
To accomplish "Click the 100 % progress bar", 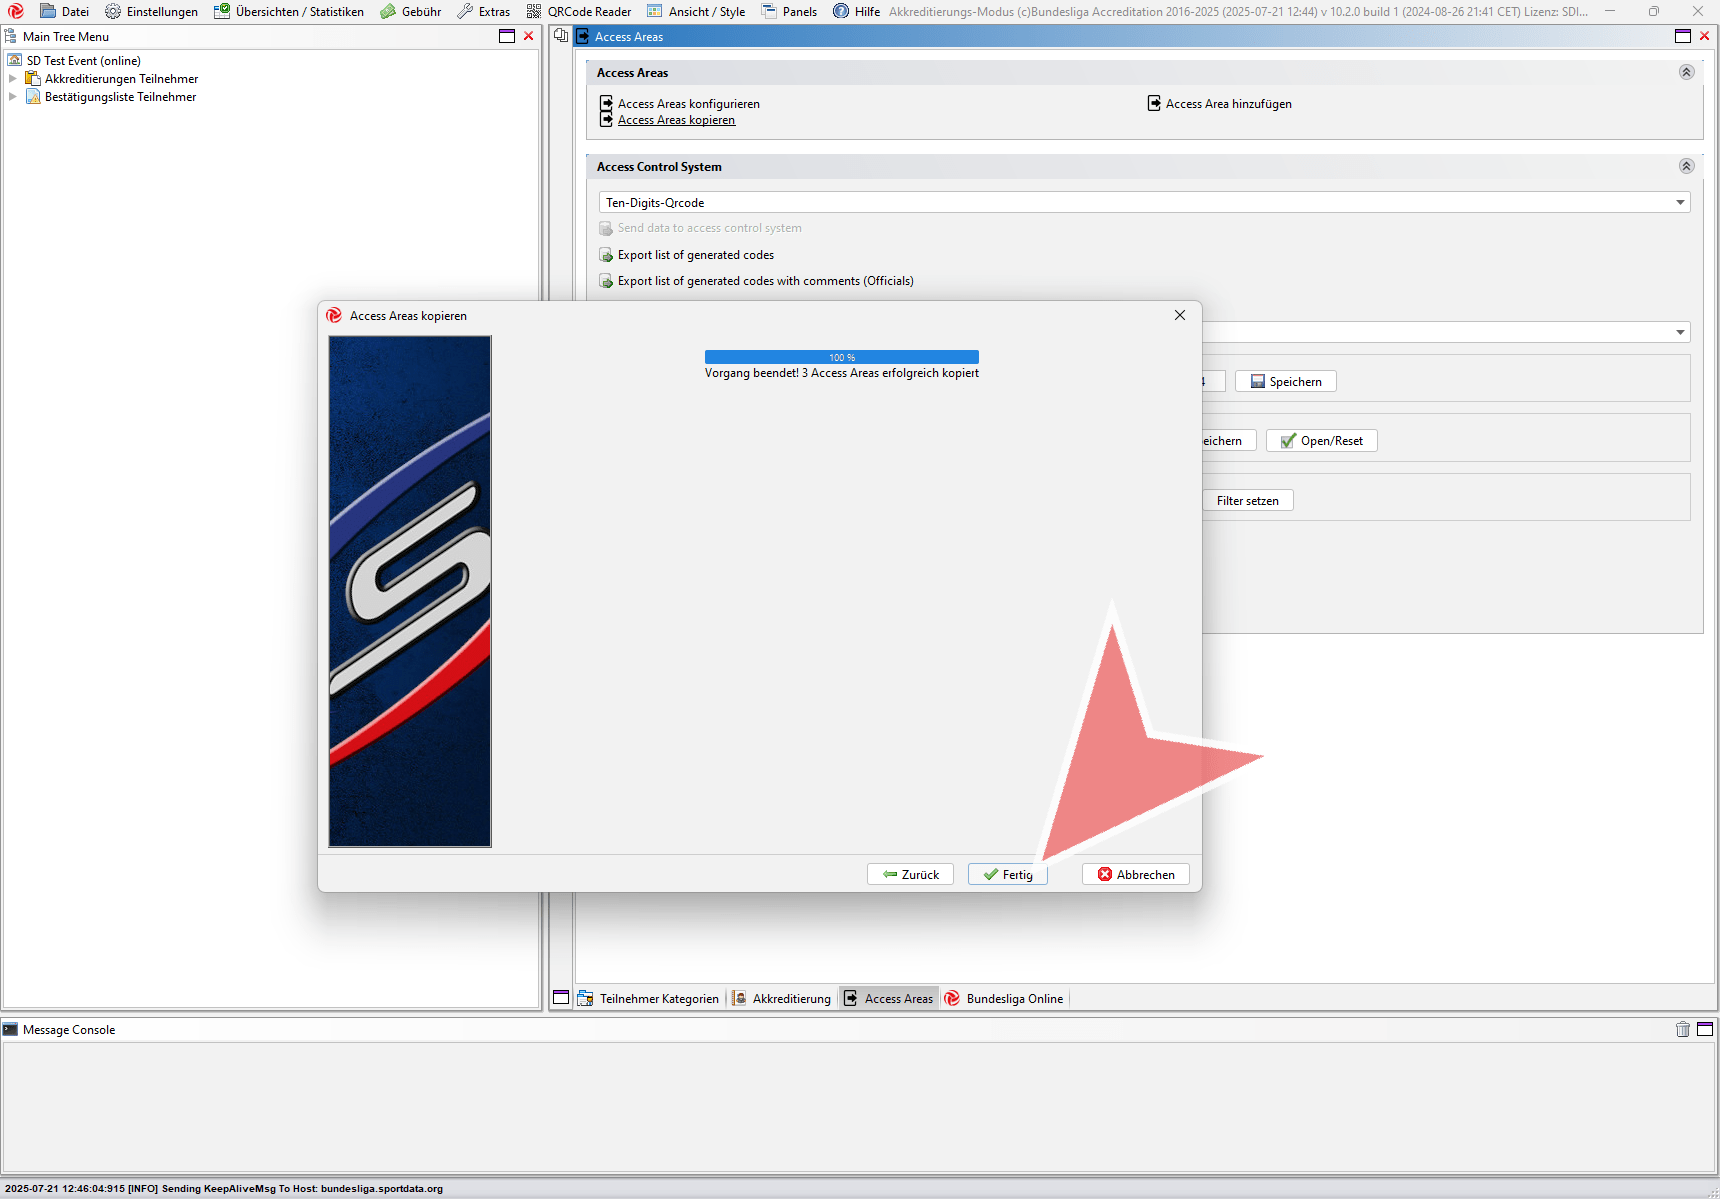I will pyautogui.click(x=841, y=357).
